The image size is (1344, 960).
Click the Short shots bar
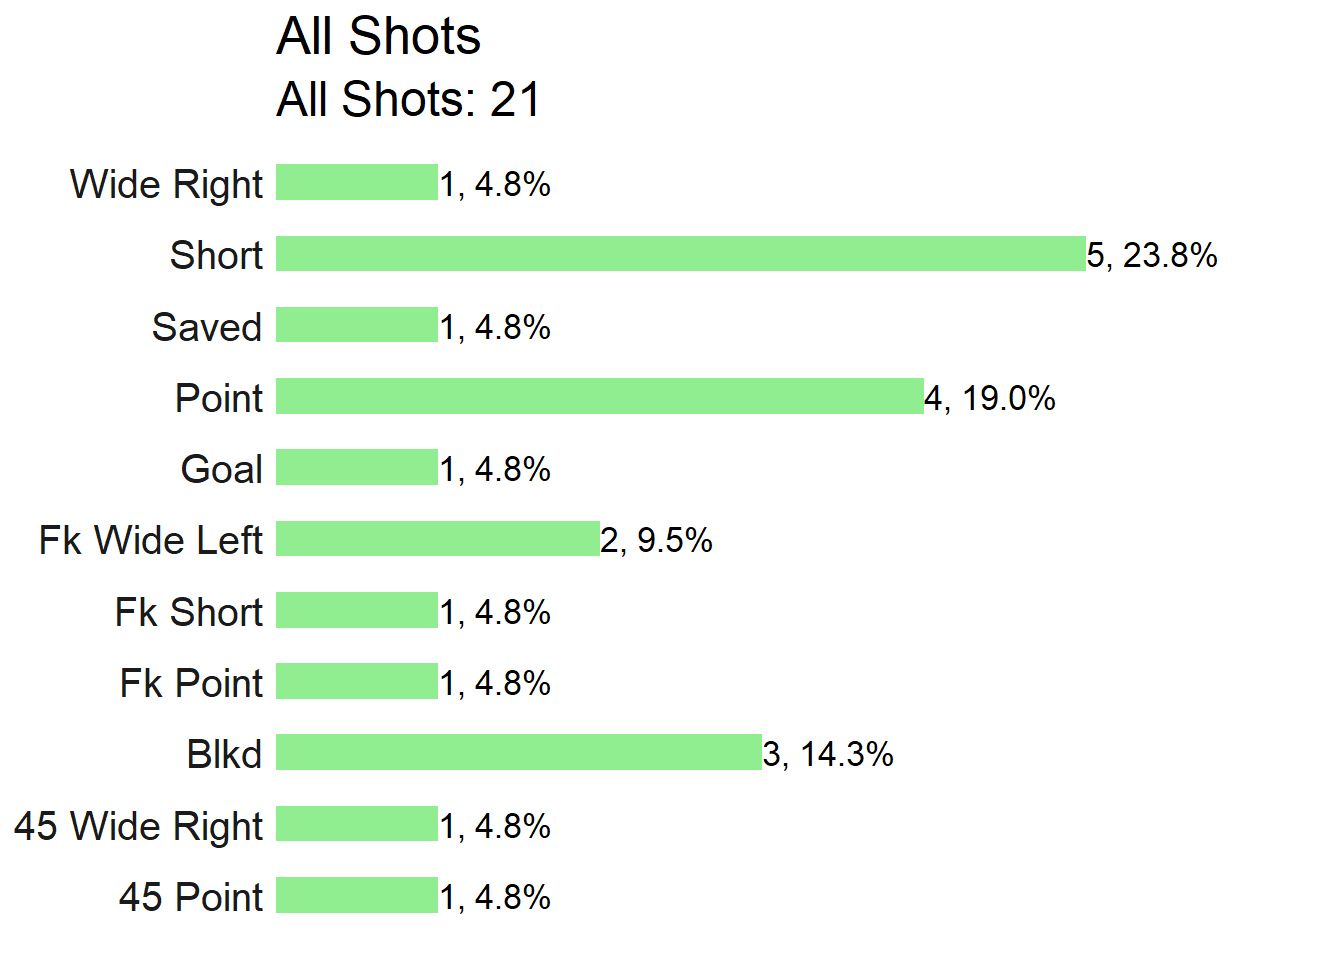pos(681,253)
